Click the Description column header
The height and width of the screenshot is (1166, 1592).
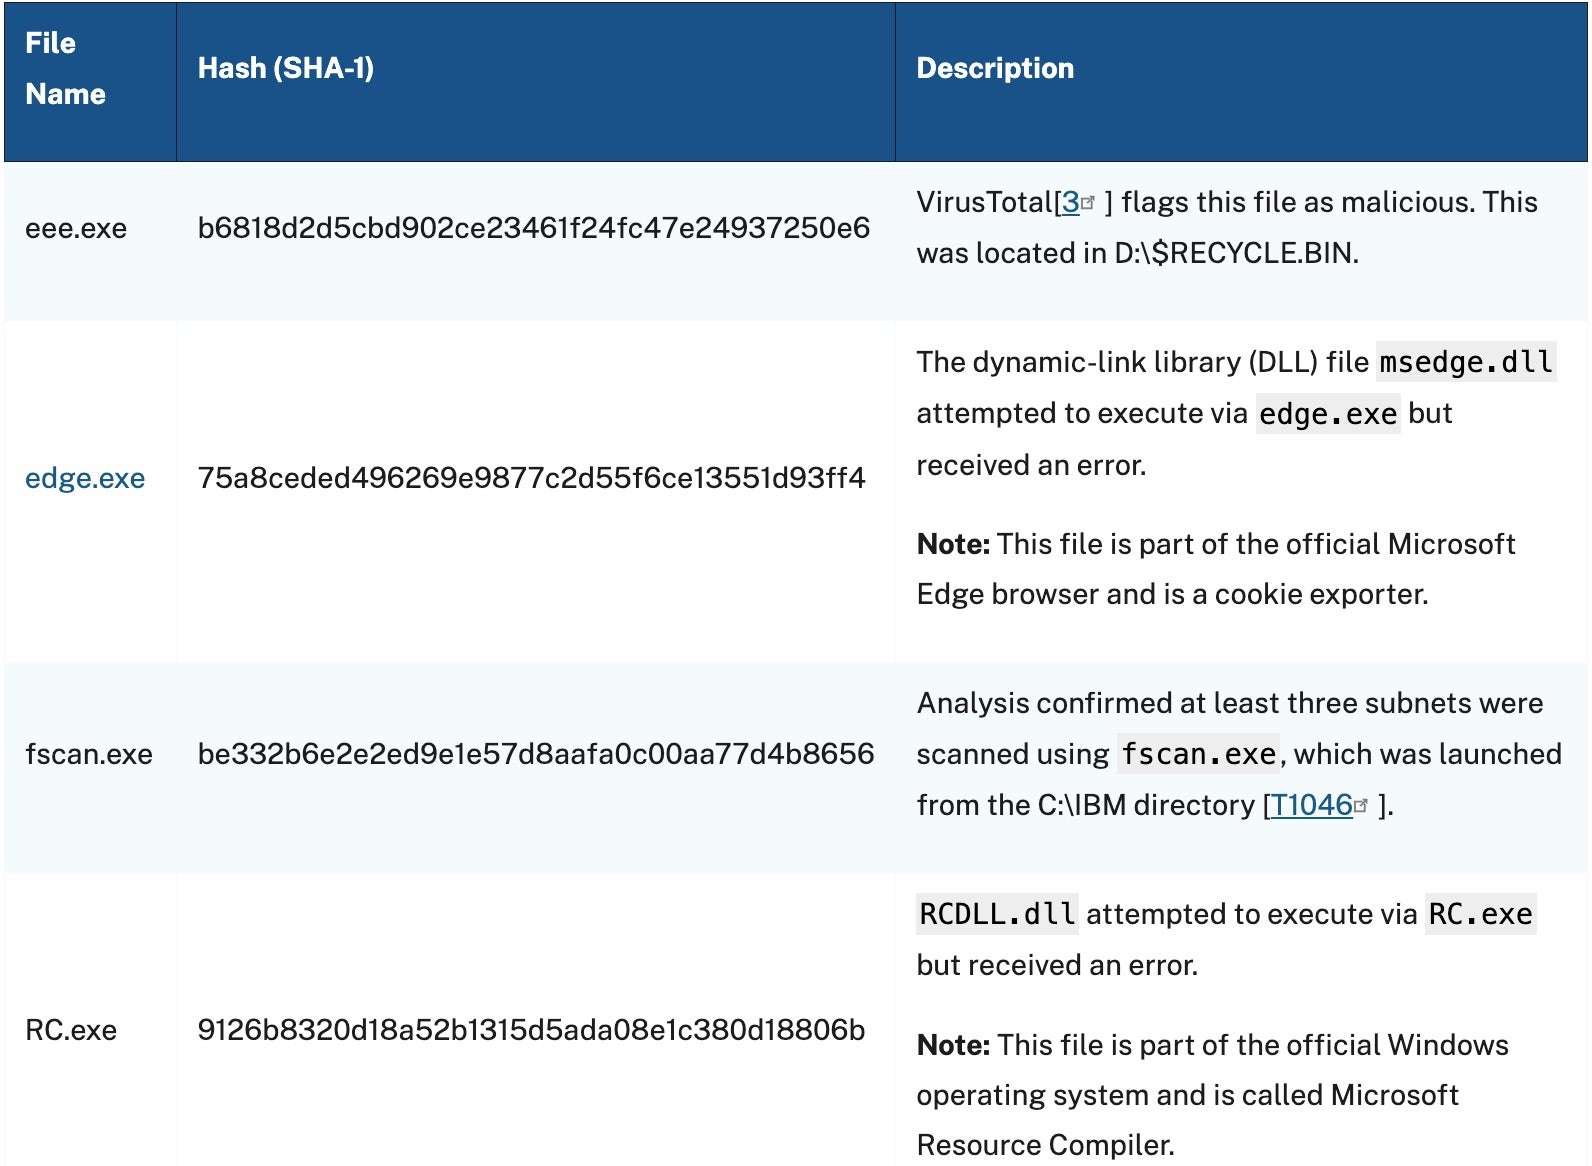click(994, 68)
